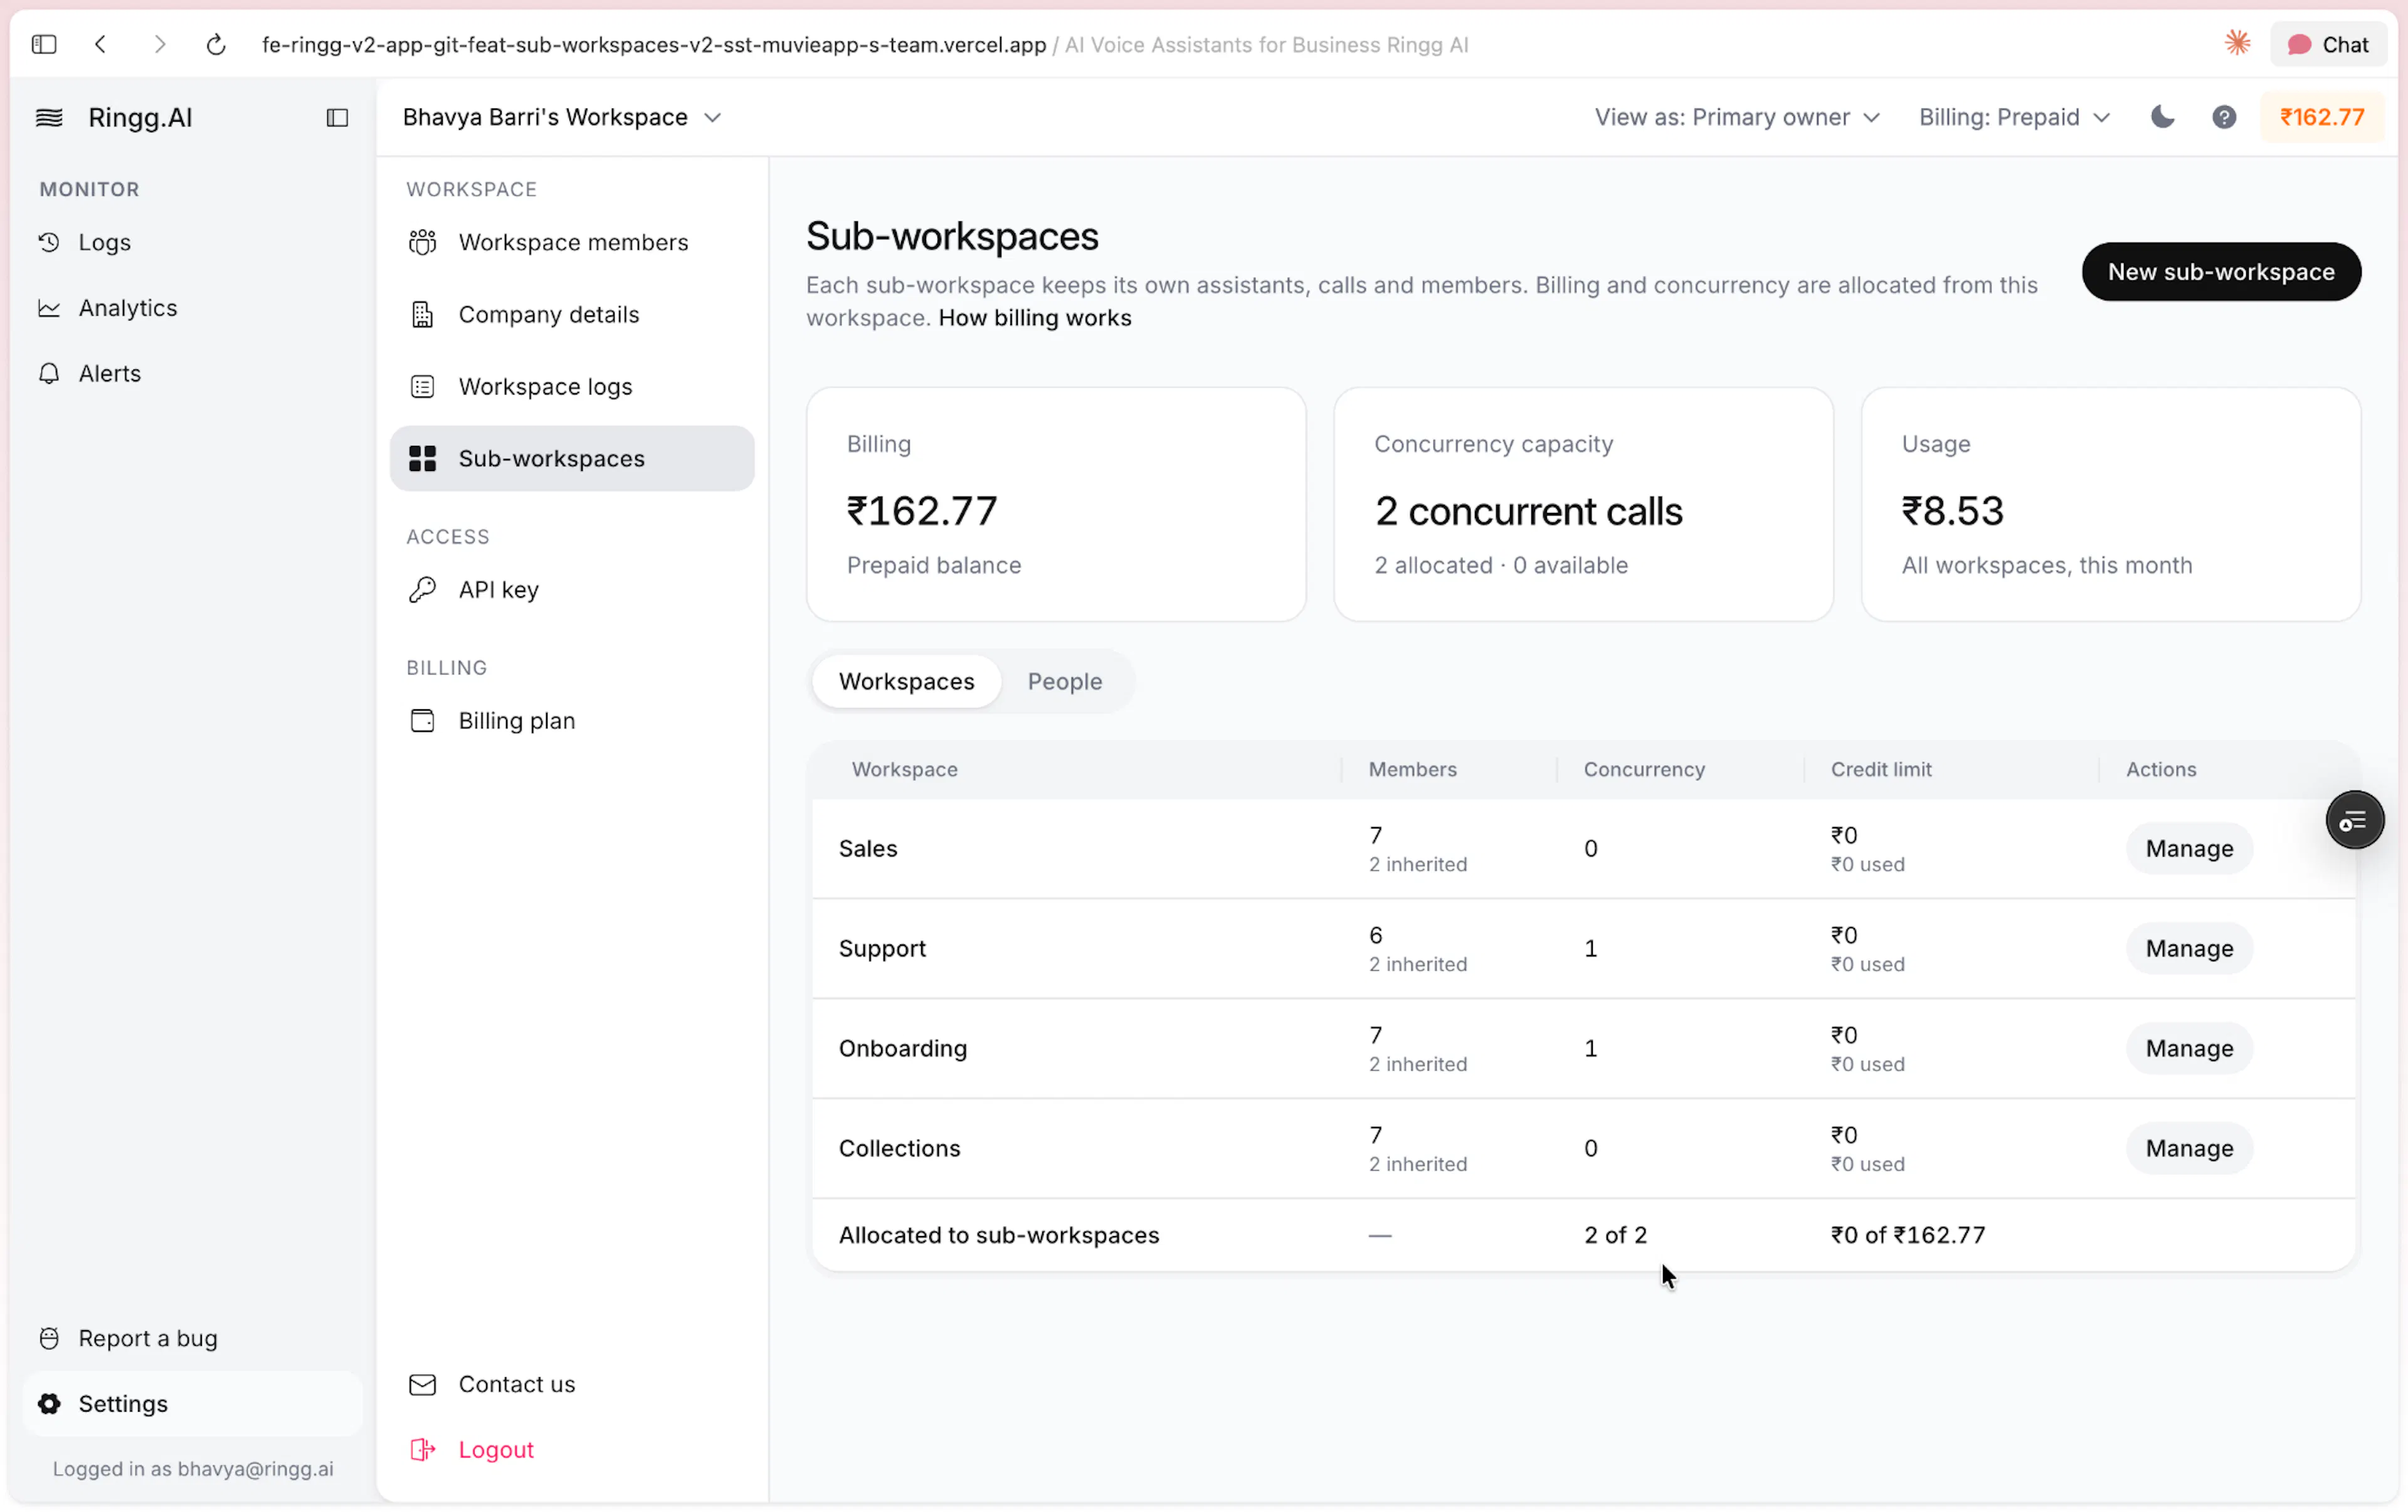Click the 'Allocated to sub-workspaces' row label
This screenshot has height=1512, width=2408.
[x=999, y=1235]
